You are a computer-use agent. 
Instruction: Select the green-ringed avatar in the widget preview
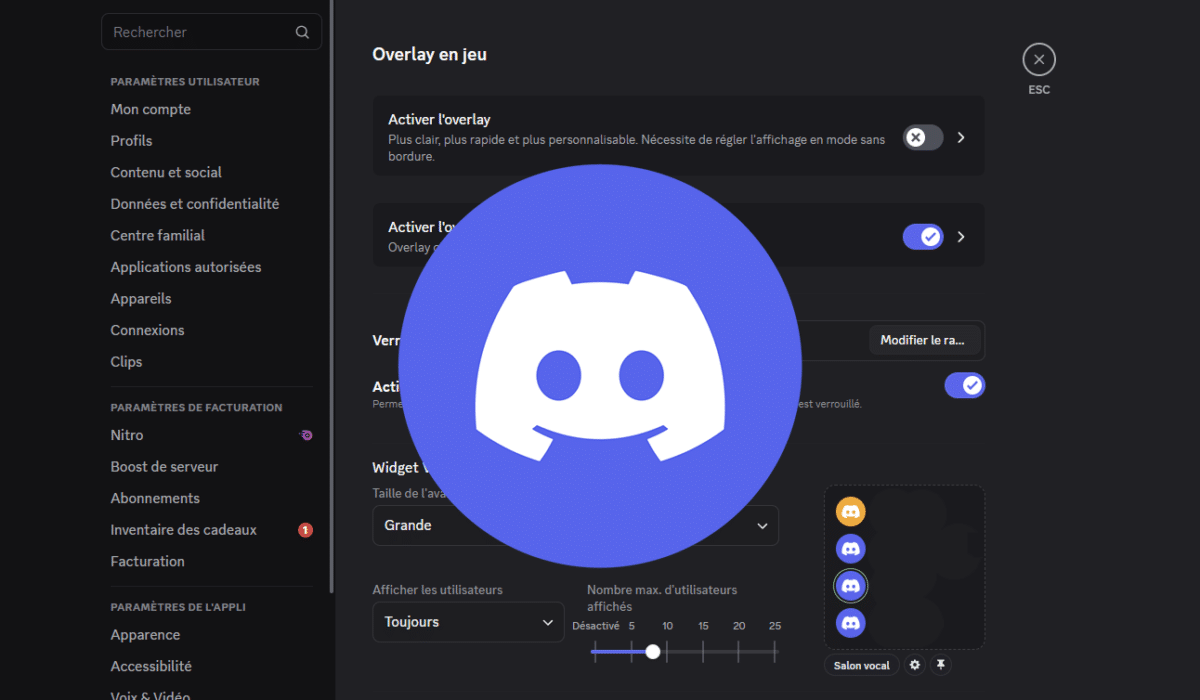tap(850, 585)
